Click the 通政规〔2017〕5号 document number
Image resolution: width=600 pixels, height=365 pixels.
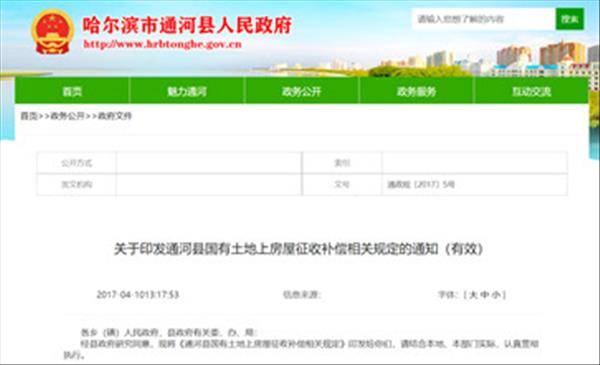pos(421,184)
